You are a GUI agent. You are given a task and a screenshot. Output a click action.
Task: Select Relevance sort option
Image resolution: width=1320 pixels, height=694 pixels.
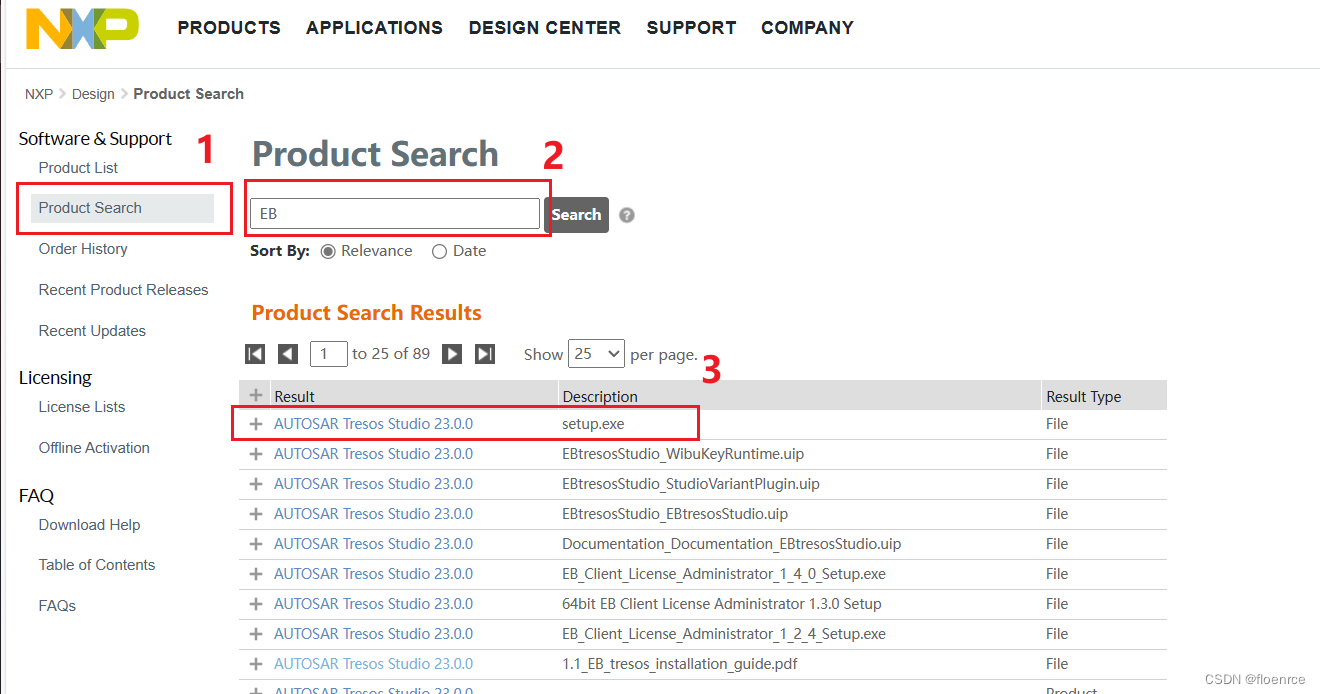point(328,252)
